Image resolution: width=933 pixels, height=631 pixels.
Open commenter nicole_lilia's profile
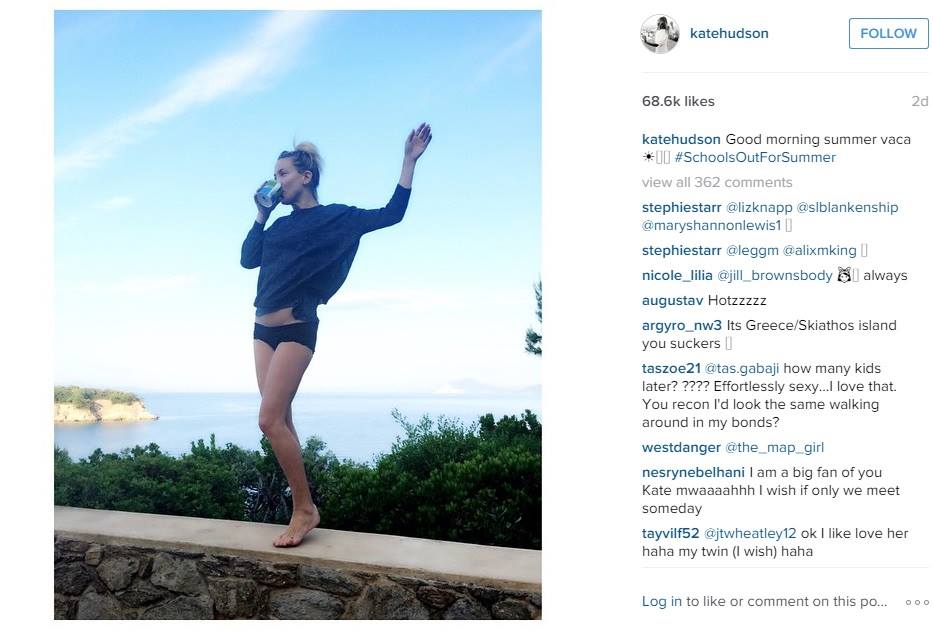677,276
